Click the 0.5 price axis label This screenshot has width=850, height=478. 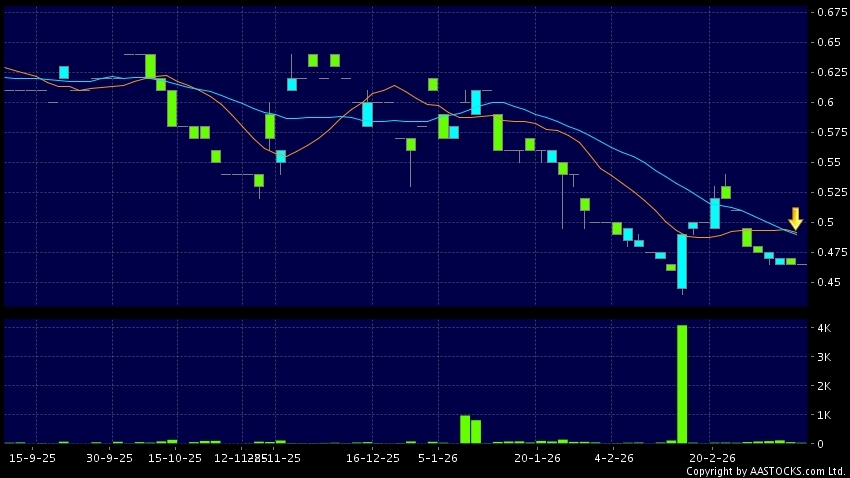click(x=825, y=222)
